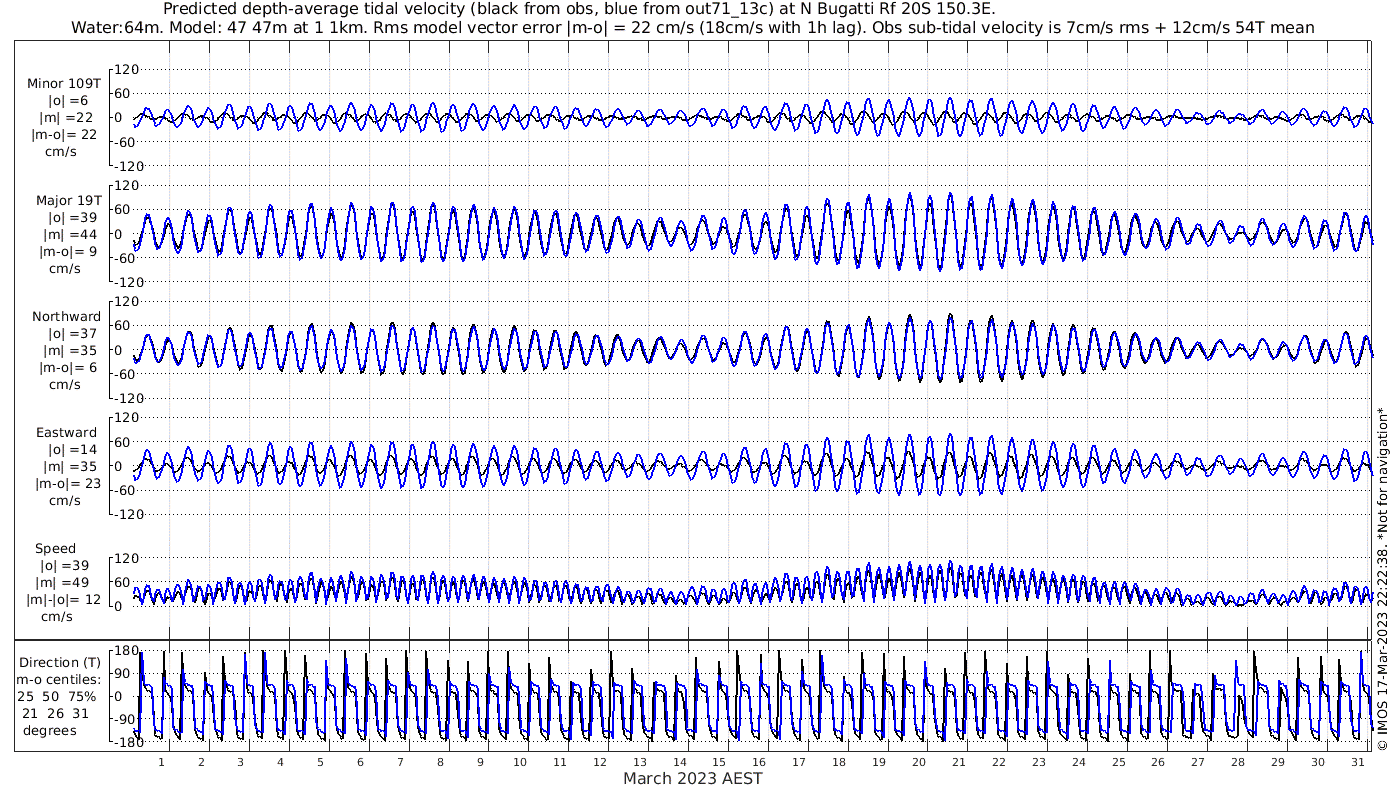Click day '20' on the date axis
Image resolution: width=1400 pixels, height=800 pixels.
[919, 762]
